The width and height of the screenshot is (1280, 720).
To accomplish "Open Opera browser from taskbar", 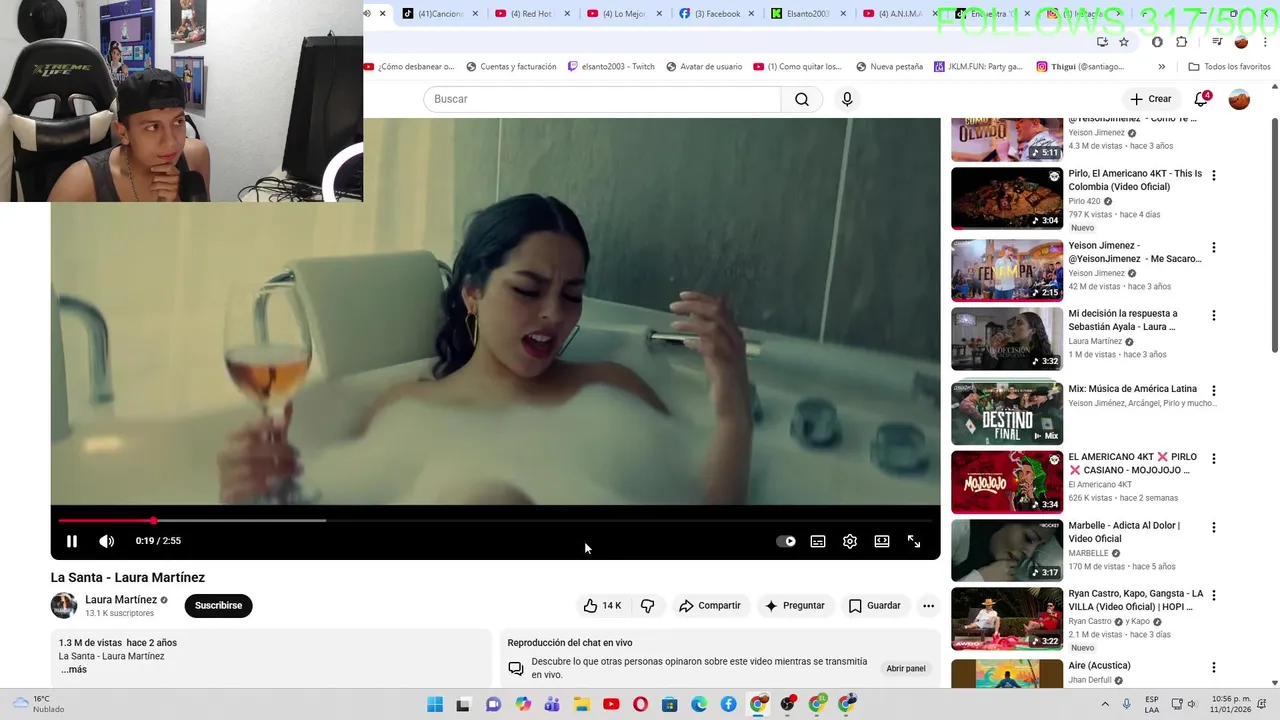I will tap(641, 704).
